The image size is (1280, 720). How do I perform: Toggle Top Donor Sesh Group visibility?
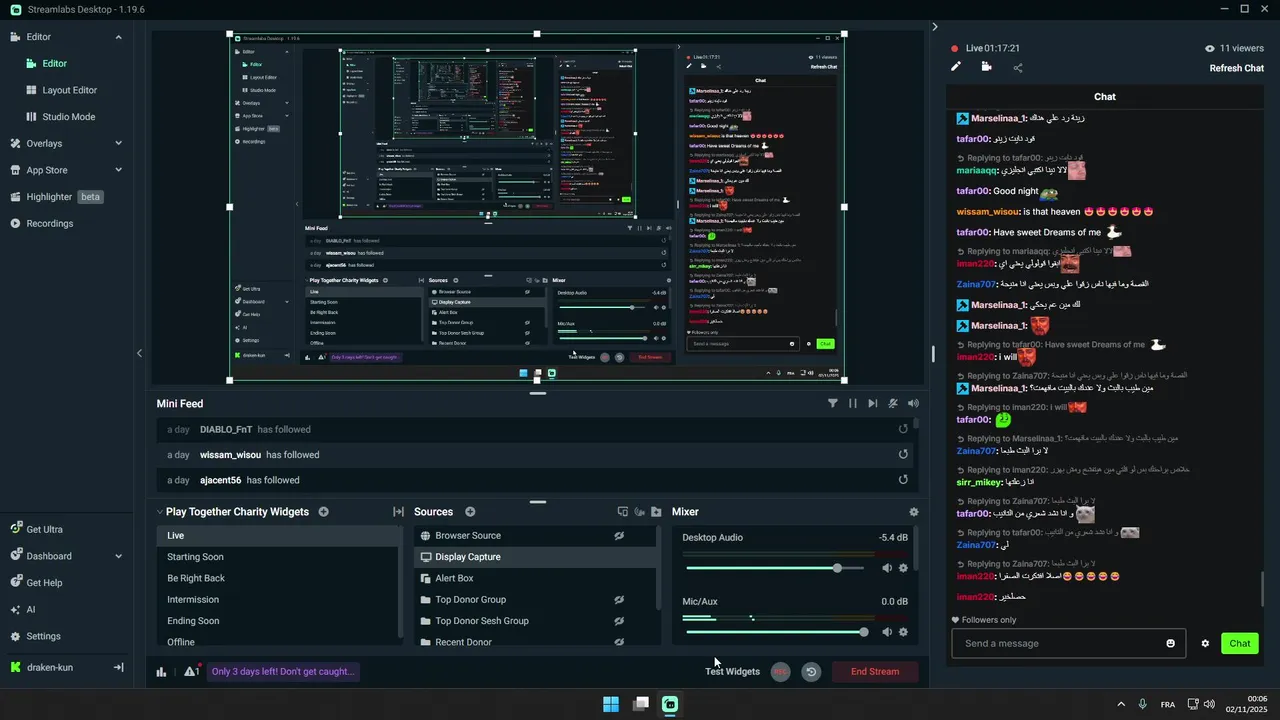click(619, 621)
